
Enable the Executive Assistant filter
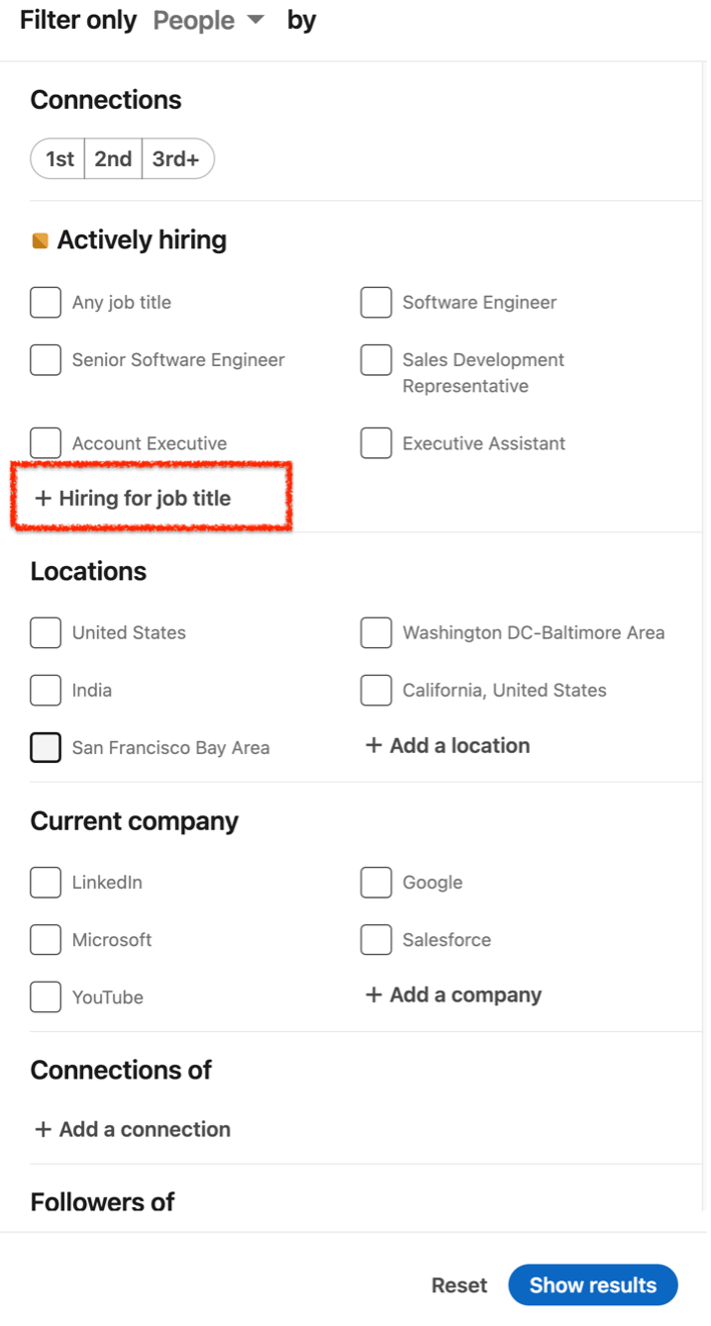375,443
